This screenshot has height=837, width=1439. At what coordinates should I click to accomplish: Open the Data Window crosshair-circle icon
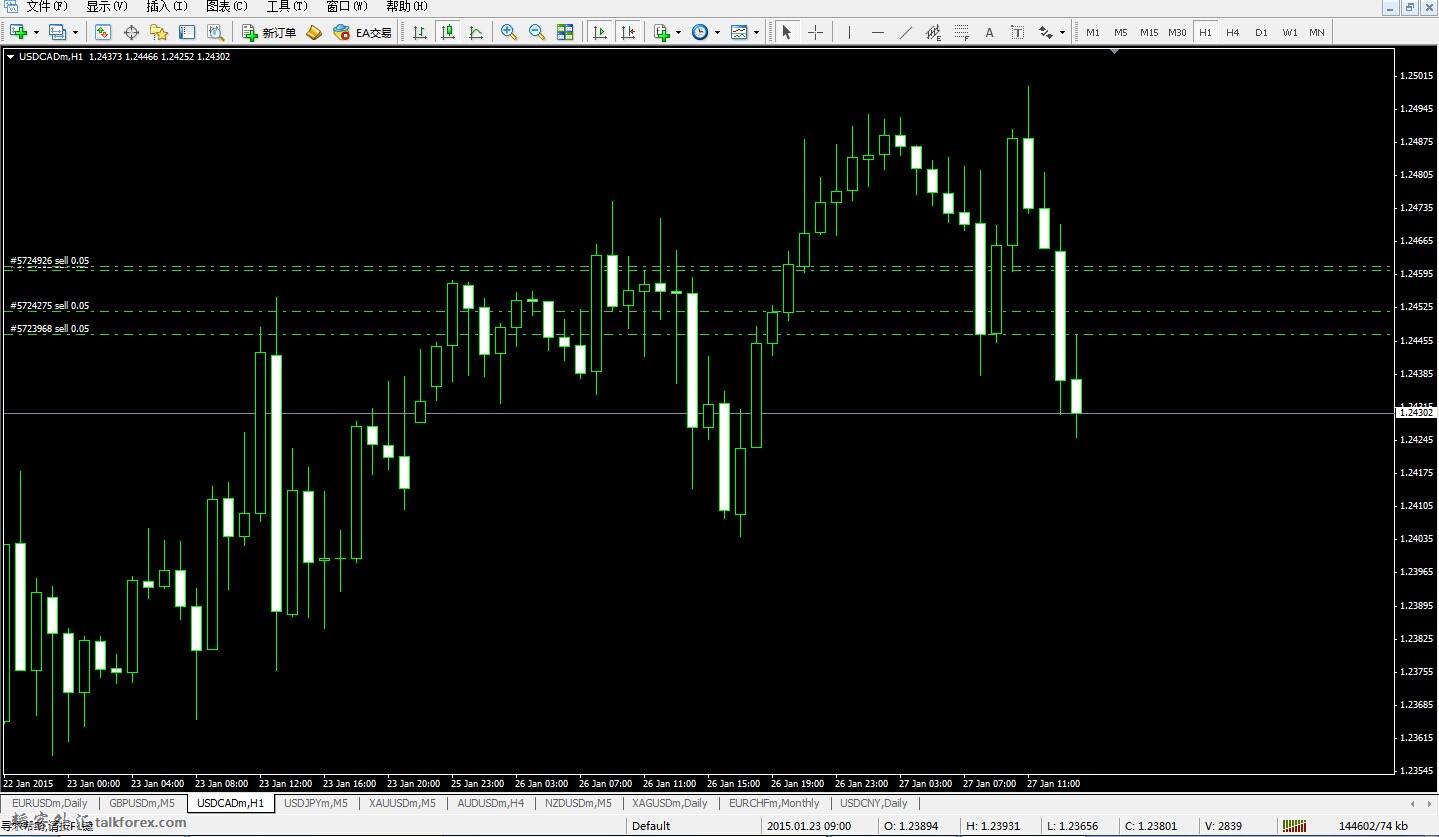tap(131, 32)
